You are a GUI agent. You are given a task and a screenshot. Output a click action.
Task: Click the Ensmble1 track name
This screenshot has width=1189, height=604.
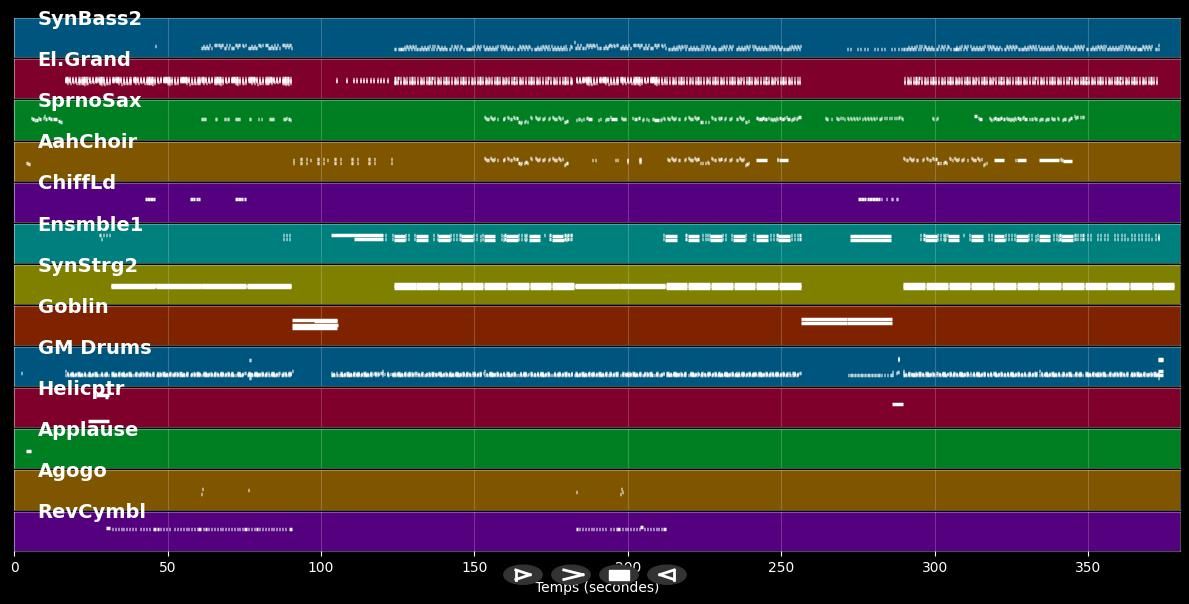coord(90,225)
